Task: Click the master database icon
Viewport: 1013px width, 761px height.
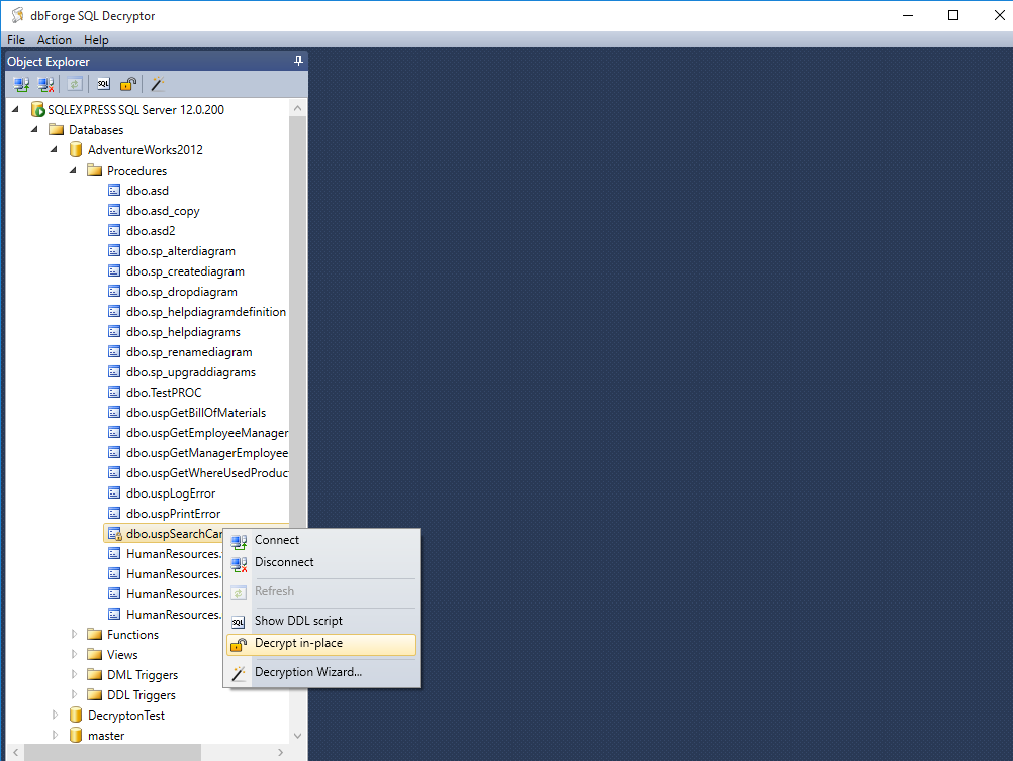Action: (76, 735)
